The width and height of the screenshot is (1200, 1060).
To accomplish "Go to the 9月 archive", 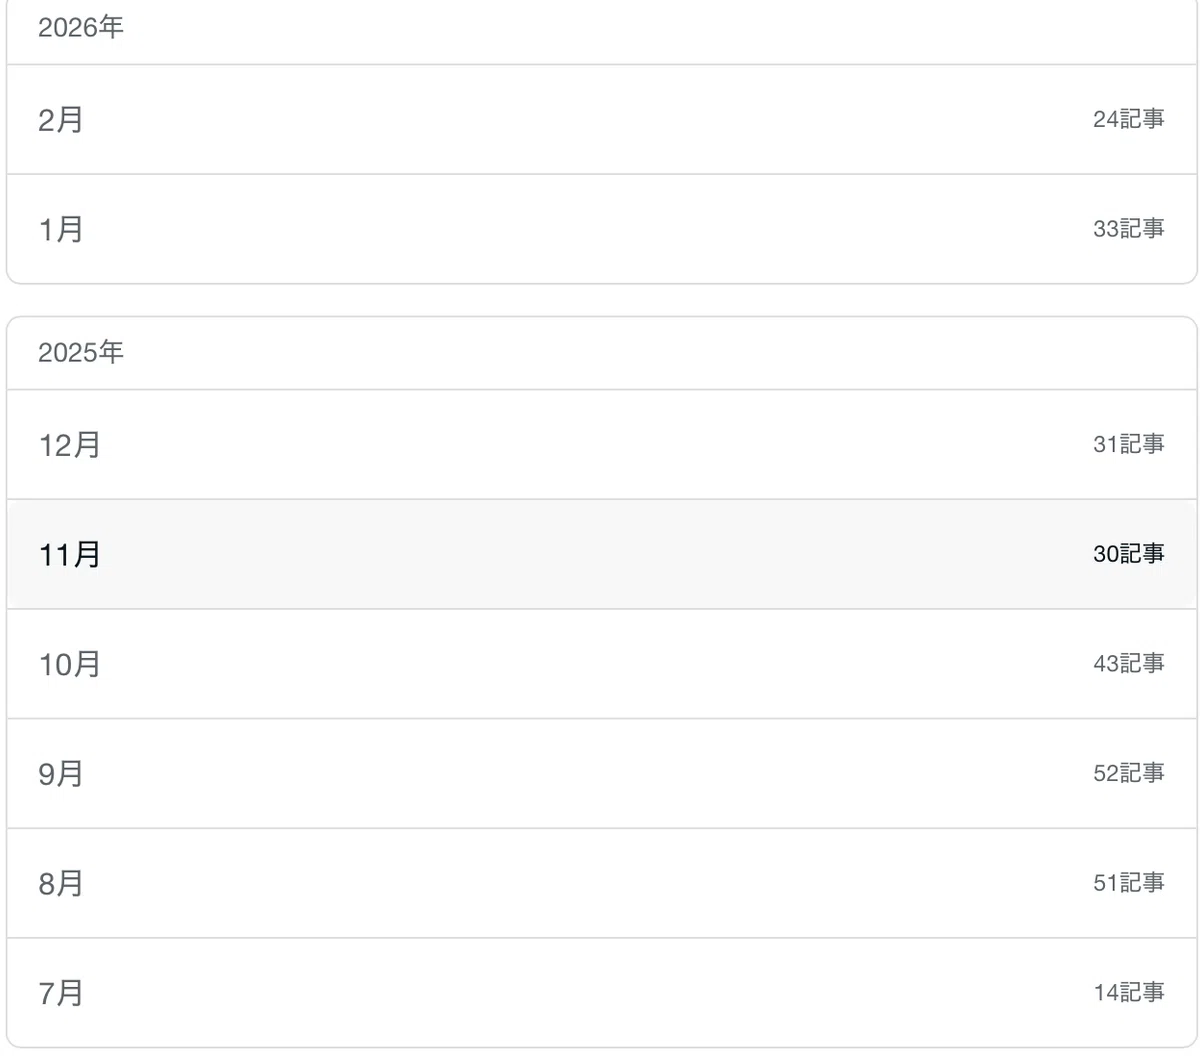I will point(601,773).
